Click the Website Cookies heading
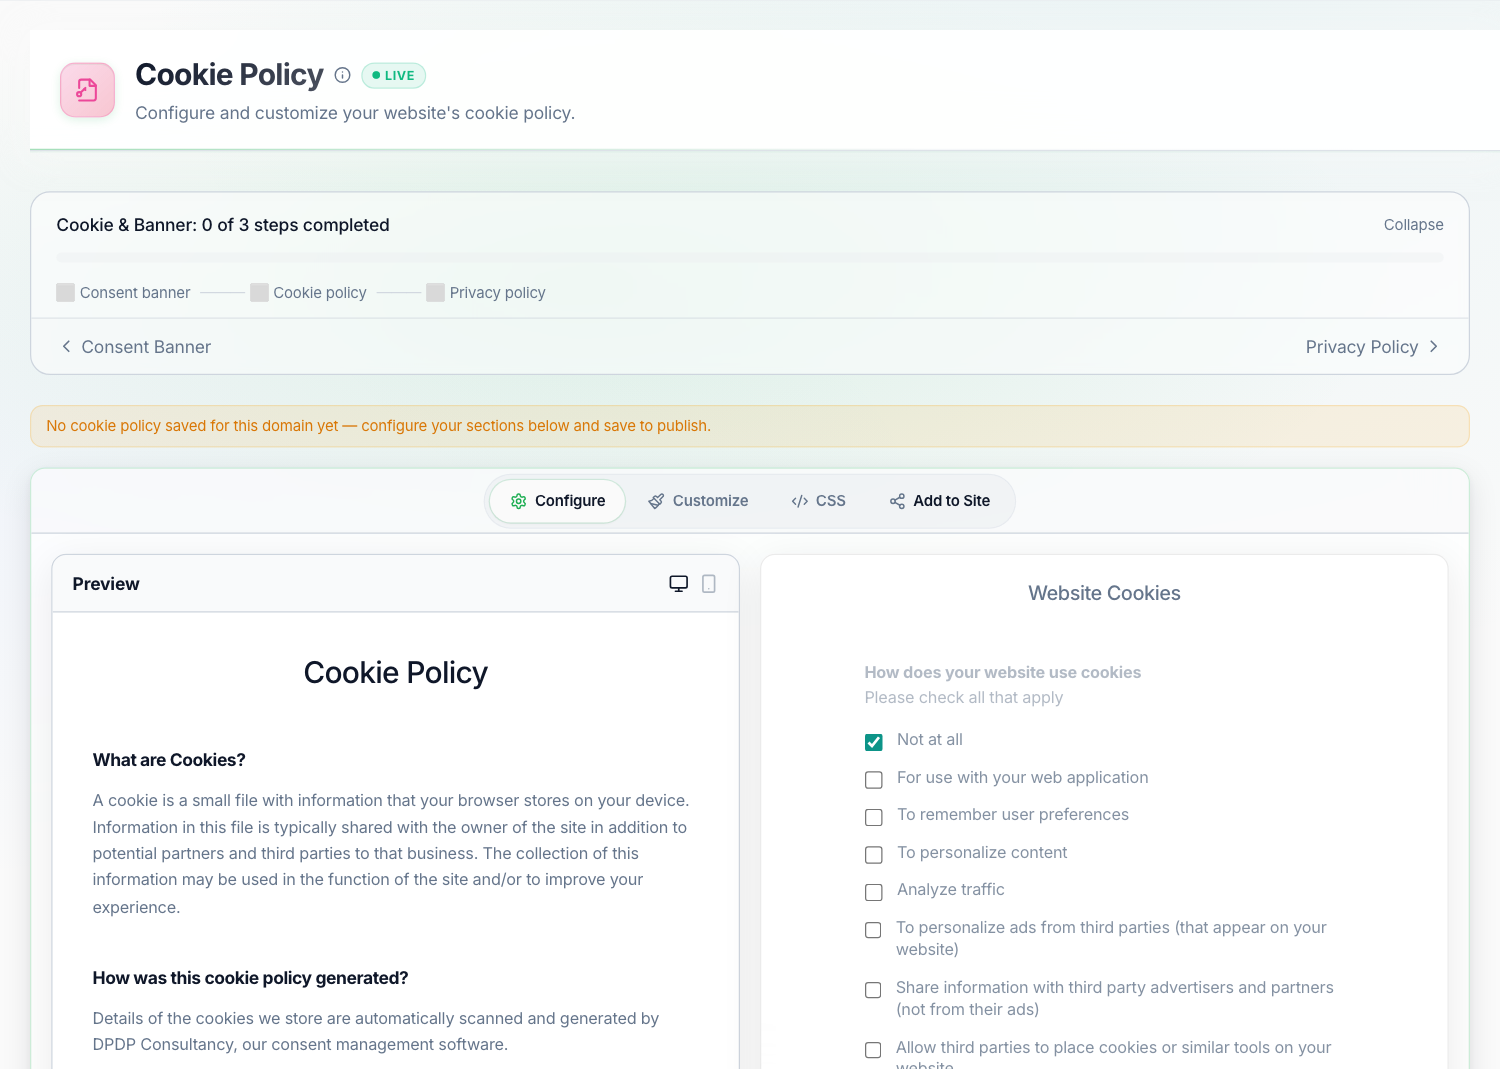Screen dimensions: 1500x1069 click(x=1104, y=593)
